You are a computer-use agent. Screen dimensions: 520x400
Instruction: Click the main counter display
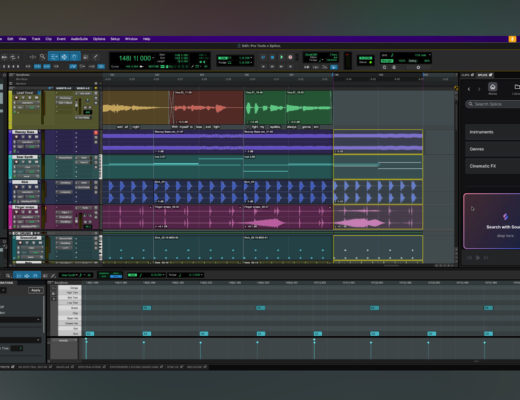point(135,58)
